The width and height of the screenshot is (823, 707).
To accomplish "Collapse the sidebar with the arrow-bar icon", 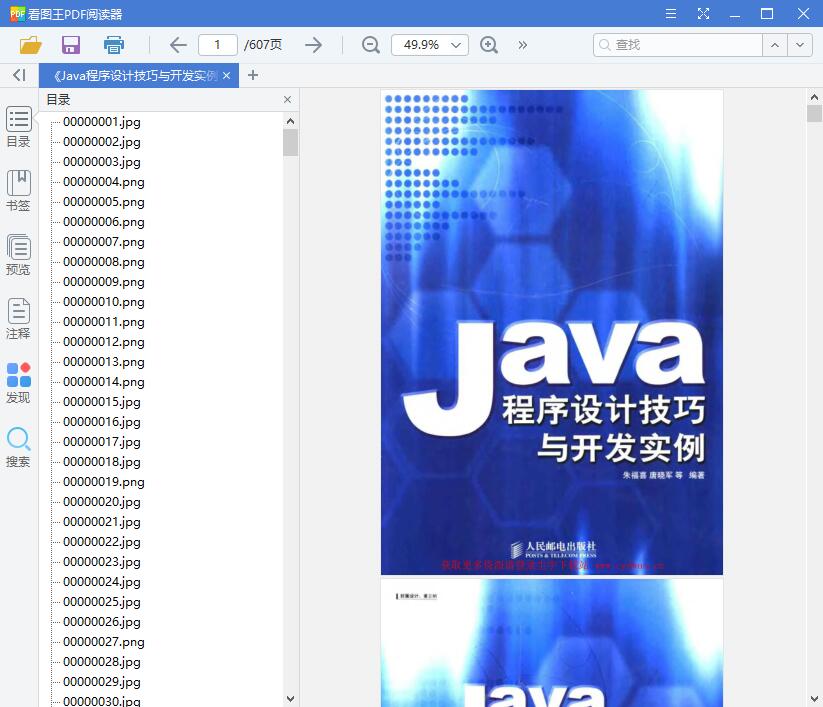I will tap(19, 75).
